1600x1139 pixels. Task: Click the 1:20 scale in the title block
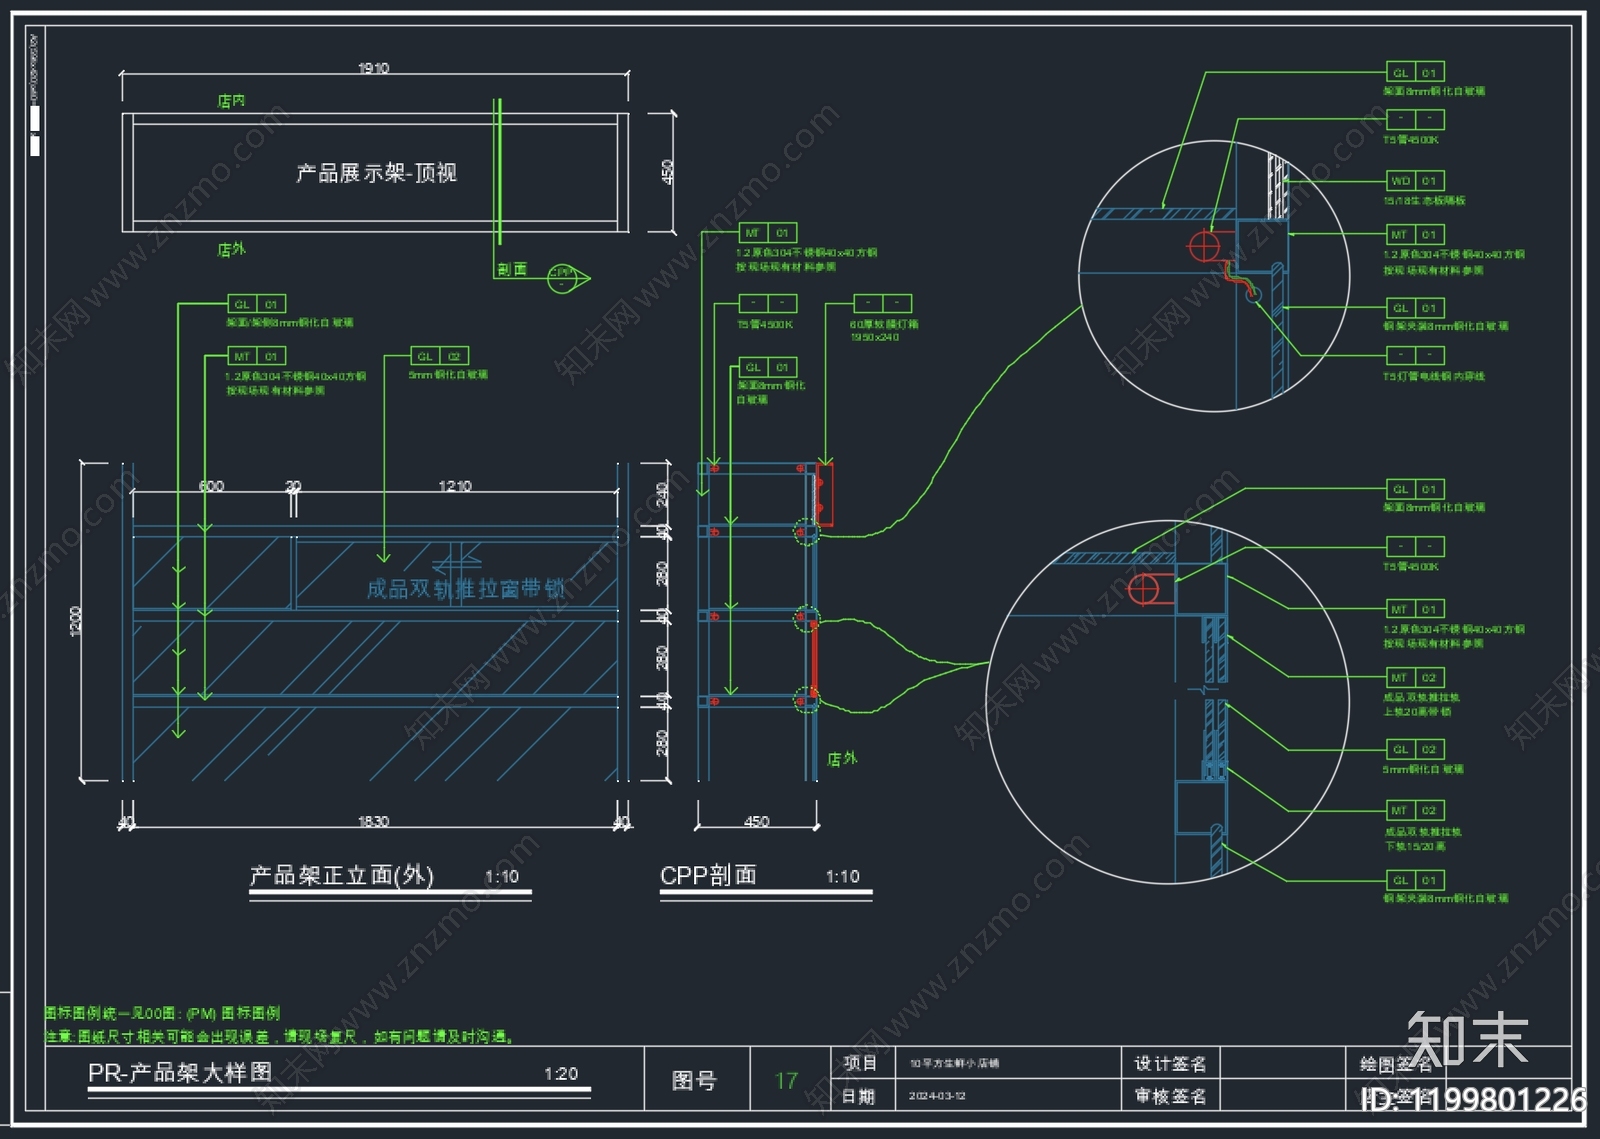[x=561, y=1074]
